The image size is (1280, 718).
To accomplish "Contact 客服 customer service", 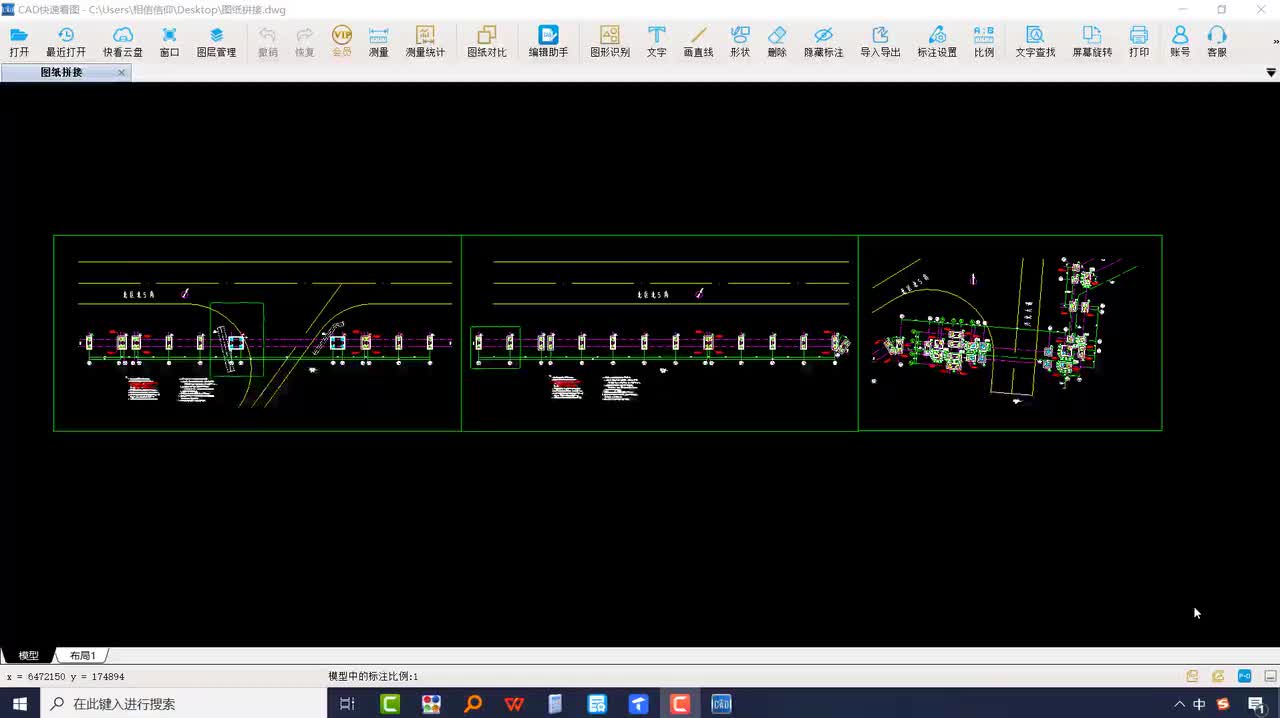I will (1217, 42).
